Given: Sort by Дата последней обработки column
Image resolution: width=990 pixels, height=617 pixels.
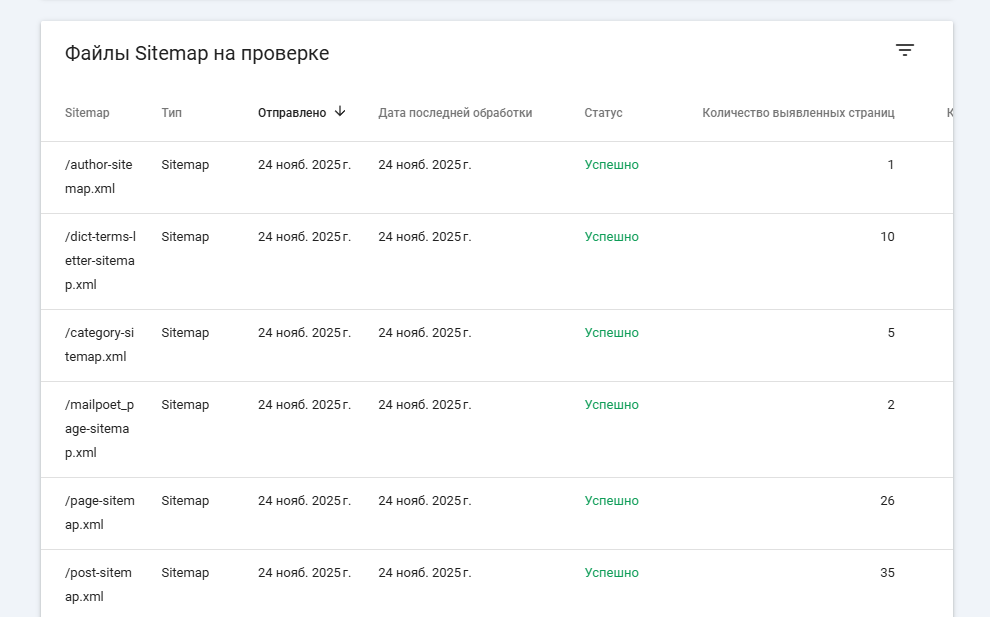Looking at the screenshot, I should [455, 113].
